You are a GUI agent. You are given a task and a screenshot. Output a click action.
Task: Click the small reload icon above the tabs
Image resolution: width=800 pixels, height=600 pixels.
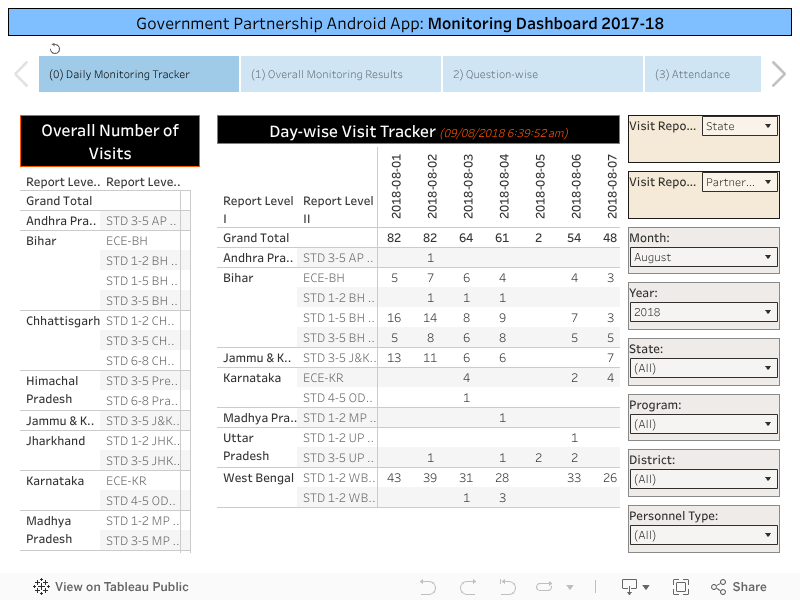point(55,48)
